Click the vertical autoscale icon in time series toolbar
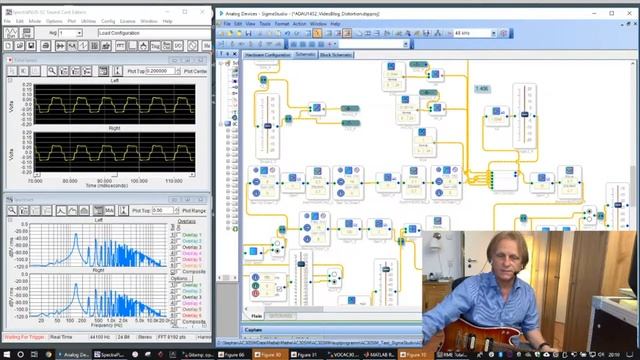This screenshot has width=640, height=360. point(117,71)
